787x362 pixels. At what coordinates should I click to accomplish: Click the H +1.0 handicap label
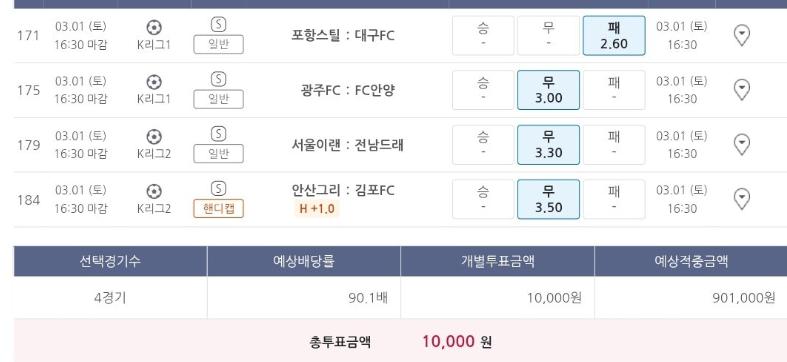coord(317,208)
